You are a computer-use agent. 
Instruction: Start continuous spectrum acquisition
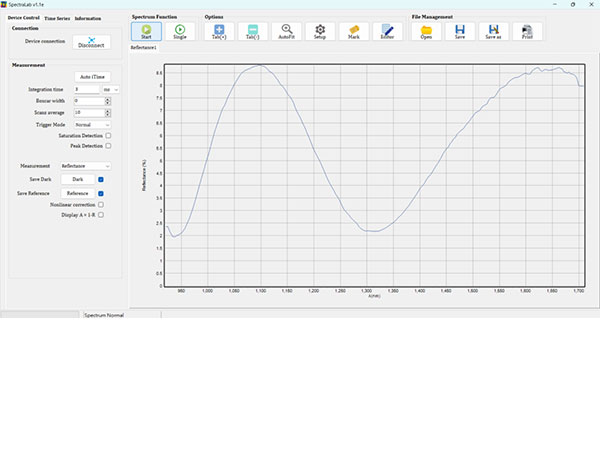(146, 31)
